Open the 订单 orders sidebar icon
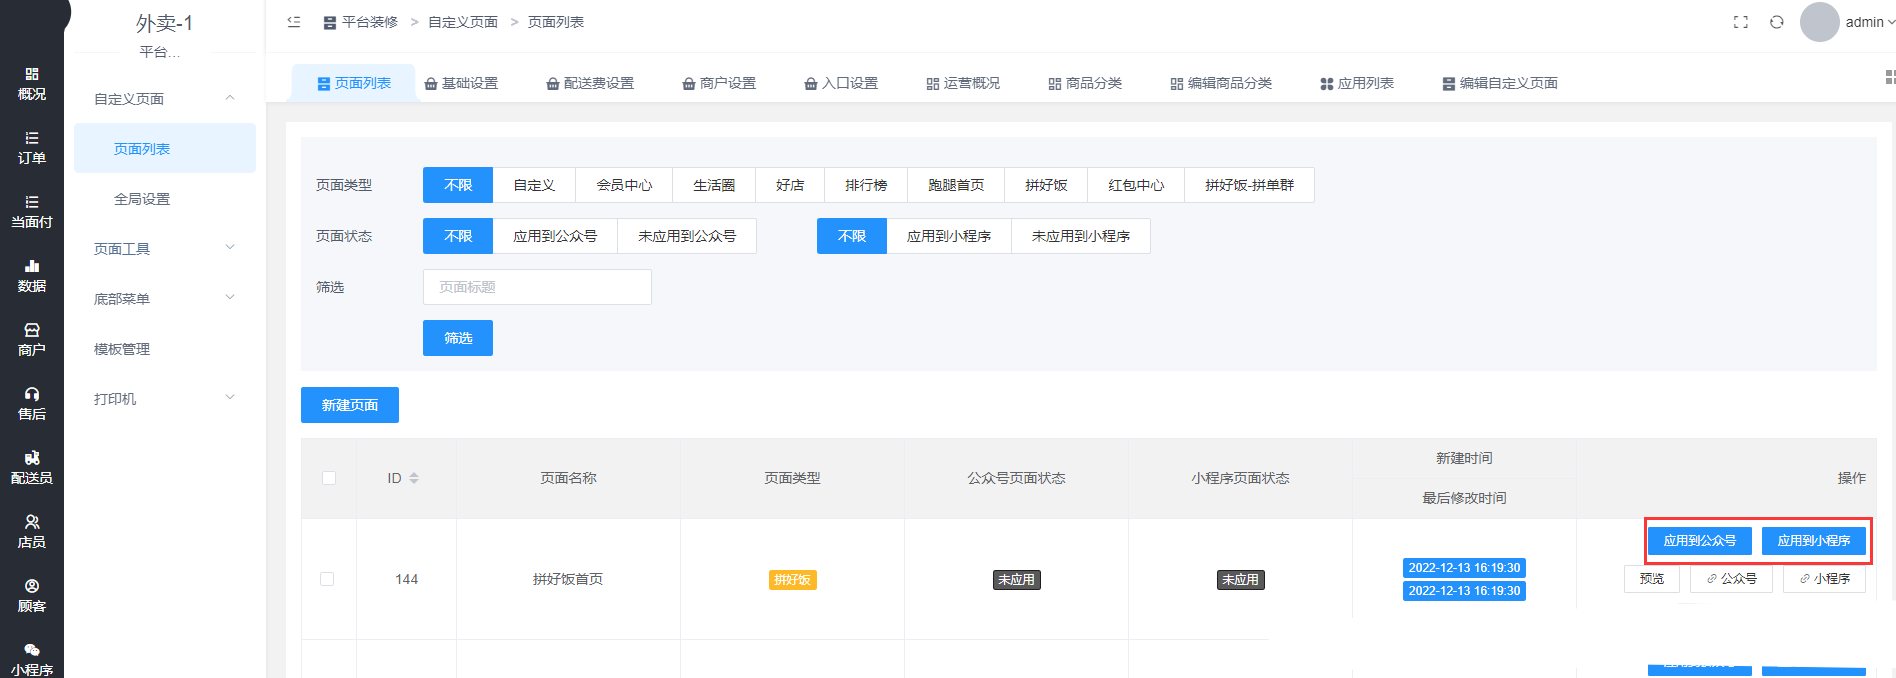Screen dimensions: 1896x678 coord(32,147)
